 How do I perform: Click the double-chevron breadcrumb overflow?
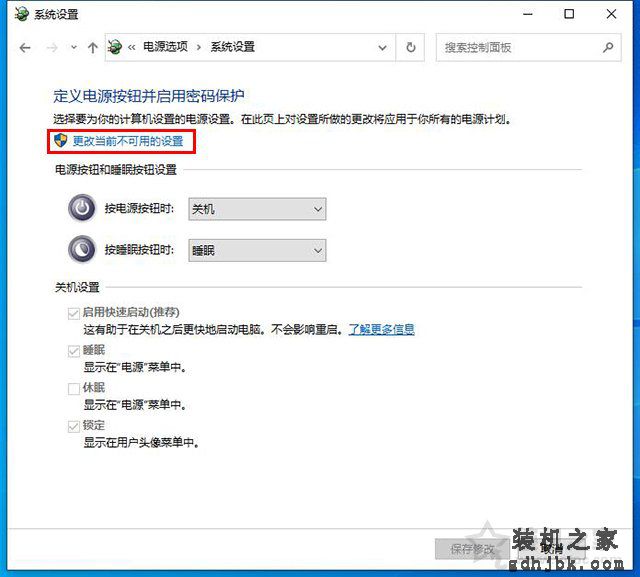pos(131,47)
